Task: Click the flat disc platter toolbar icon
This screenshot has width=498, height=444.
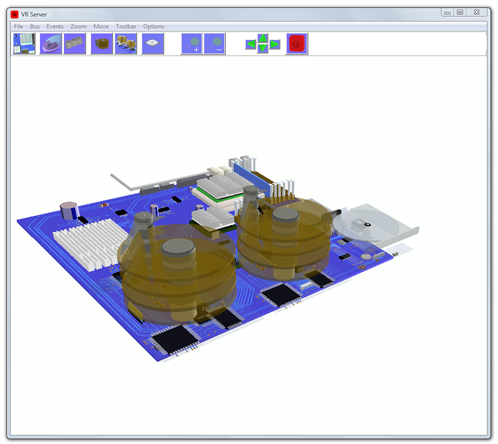Action: (x=153, y=43)
